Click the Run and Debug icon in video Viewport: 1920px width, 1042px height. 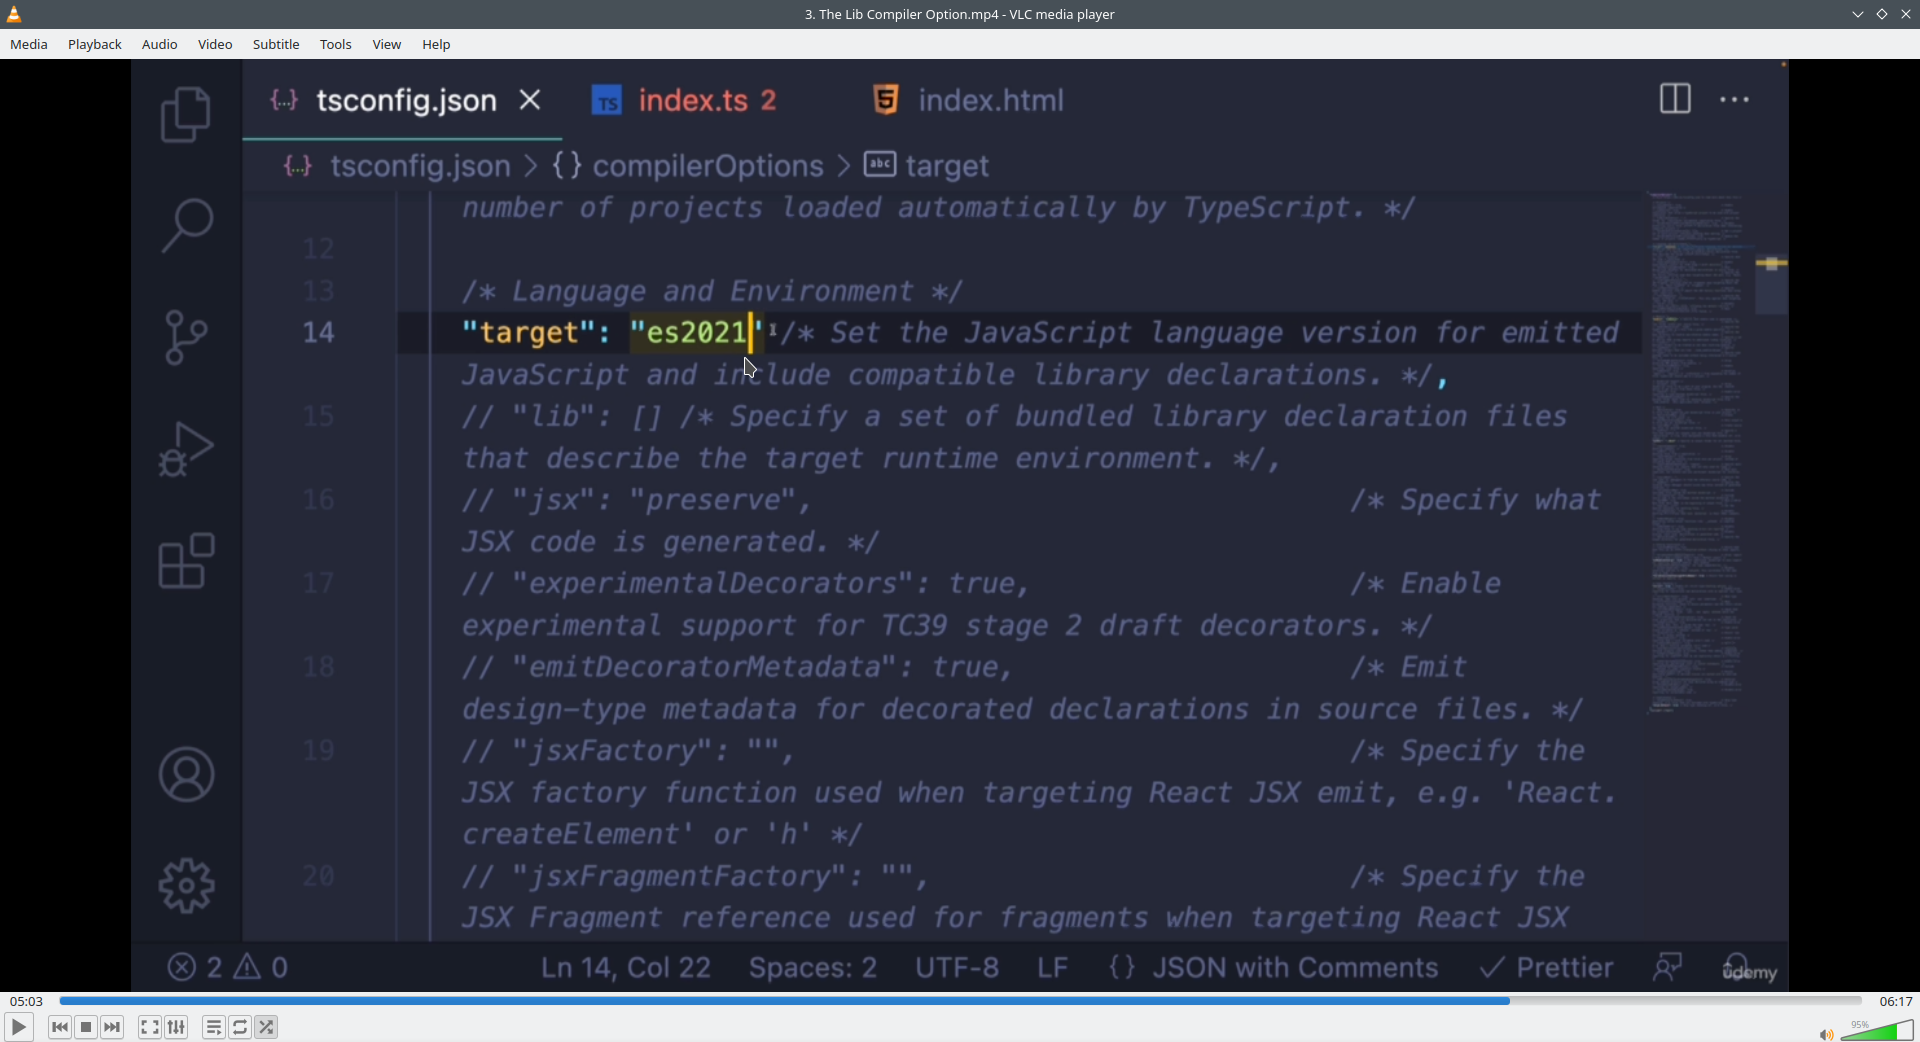pos(186,449)
